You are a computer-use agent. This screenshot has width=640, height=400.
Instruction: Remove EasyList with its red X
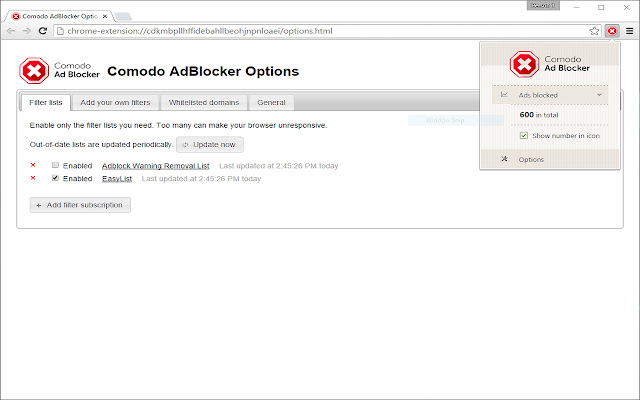click(x=33, y=178)
